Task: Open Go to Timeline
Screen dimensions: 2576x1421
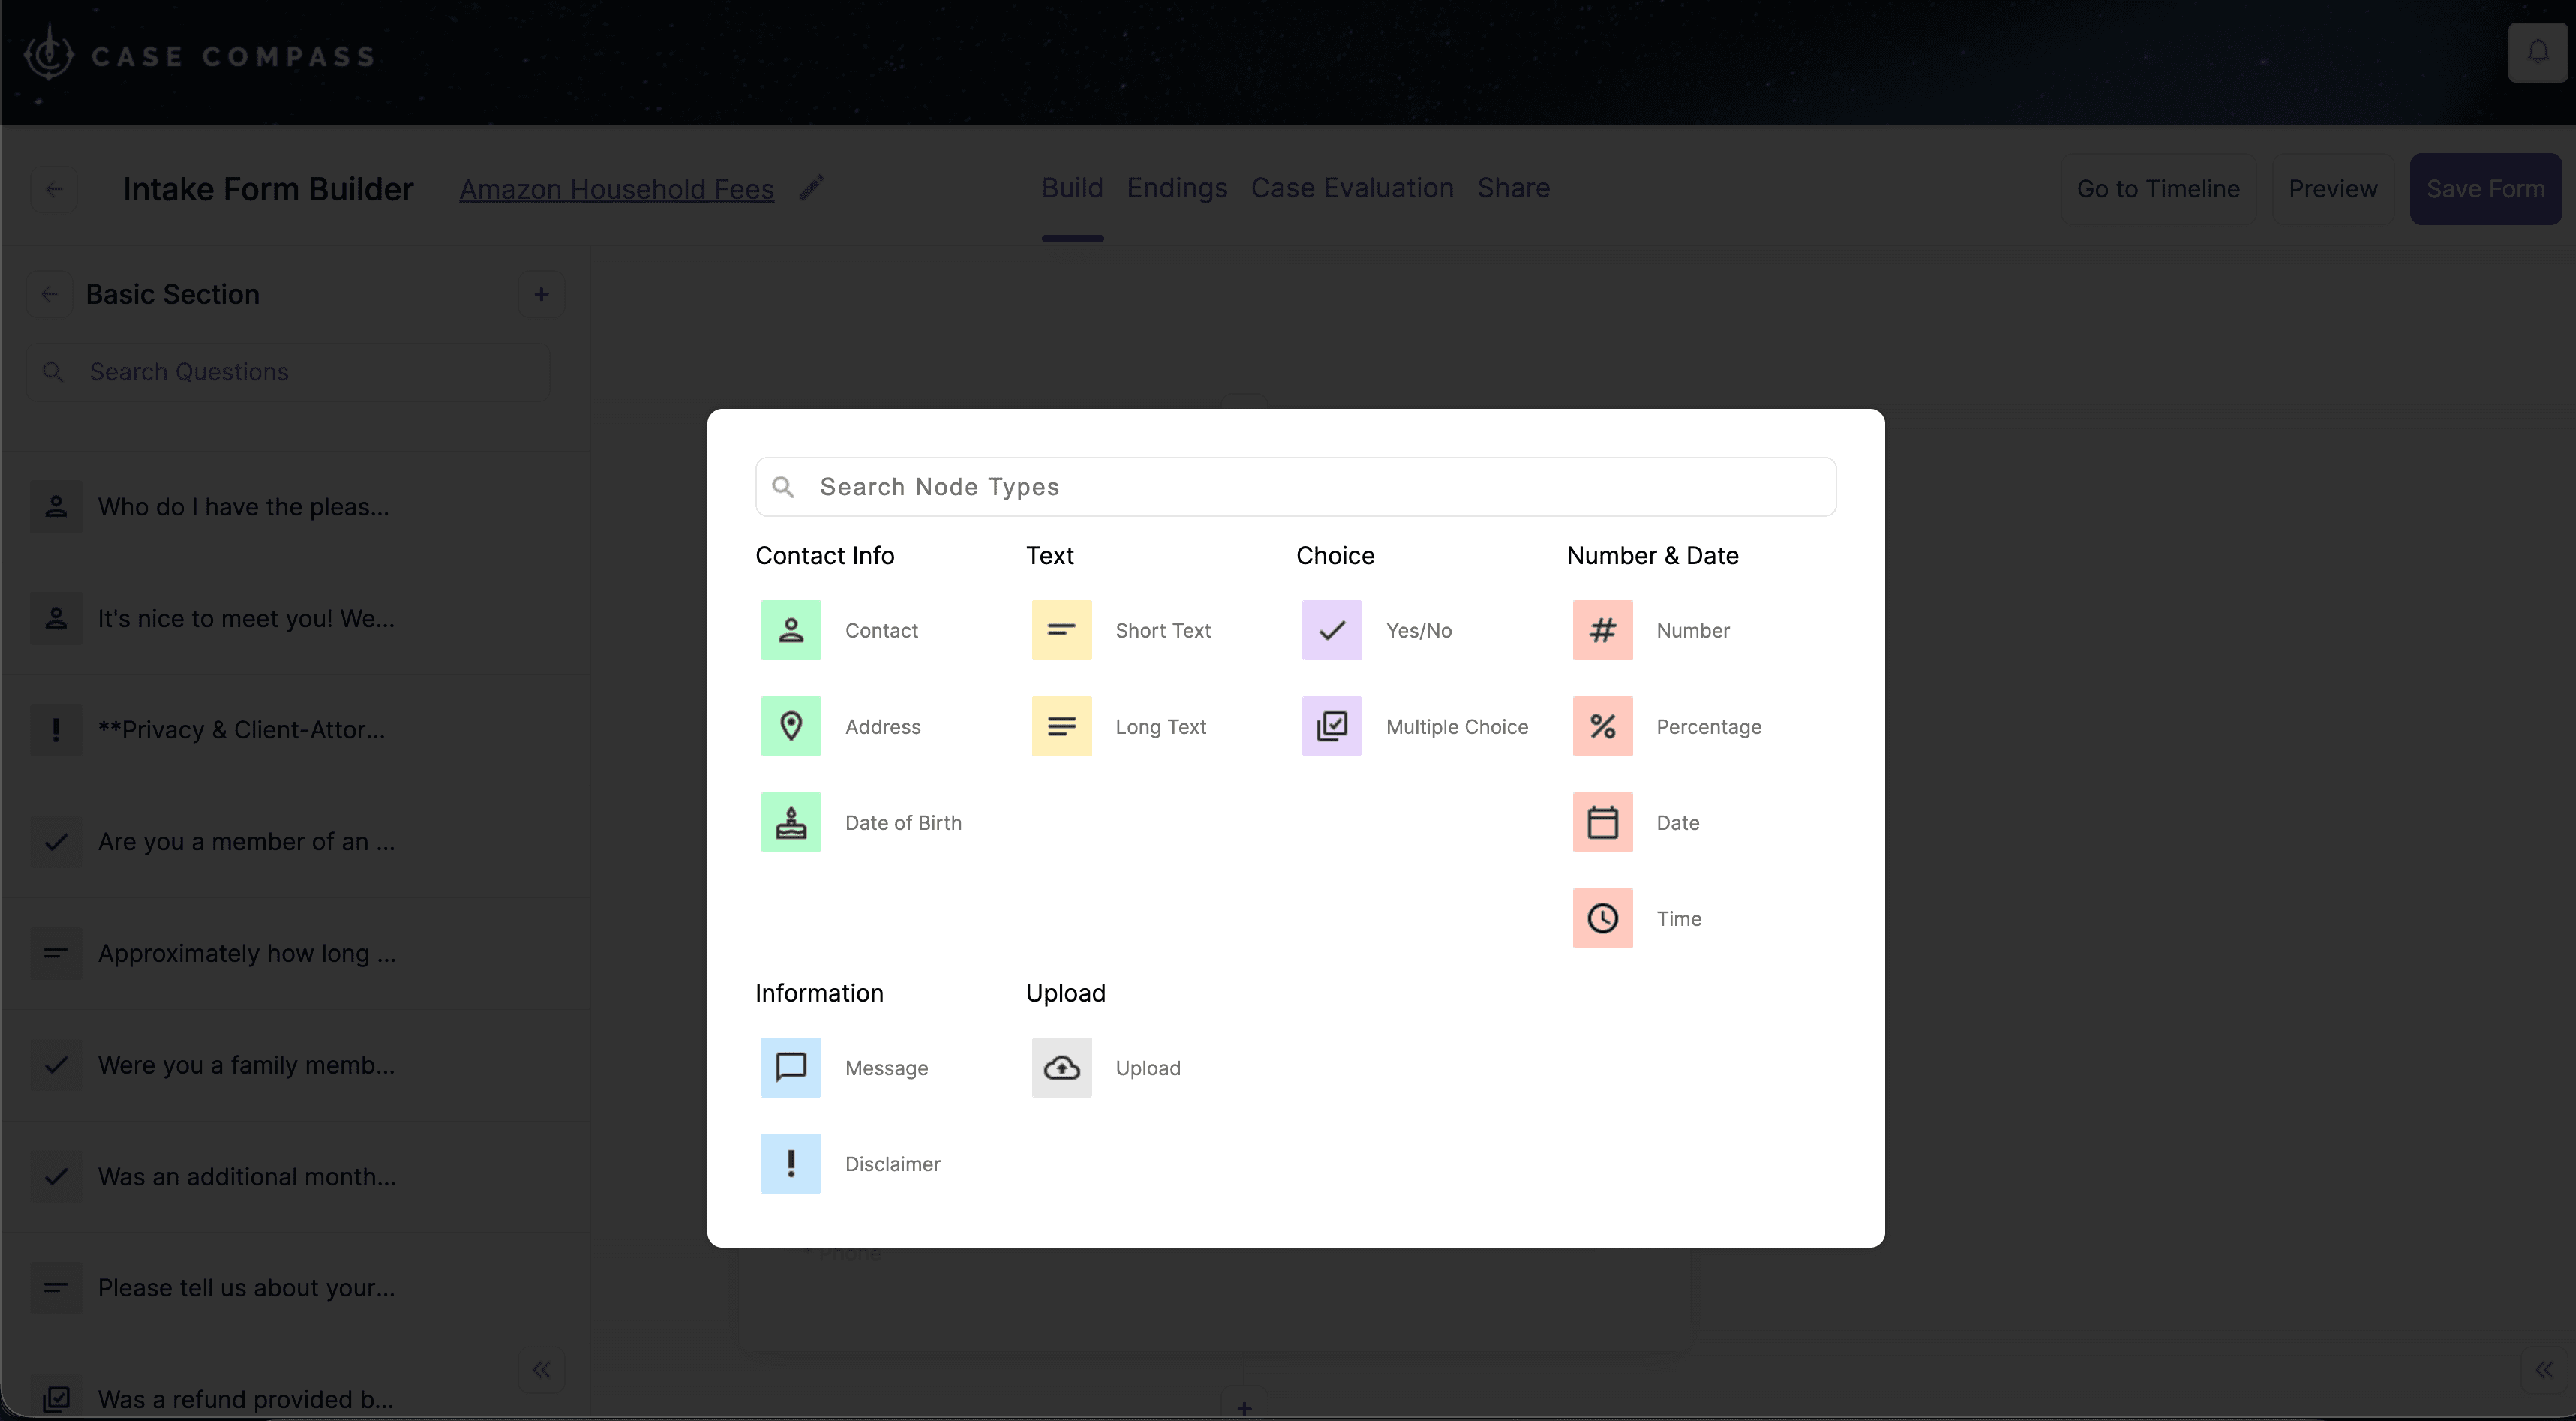Action: 2159,188
